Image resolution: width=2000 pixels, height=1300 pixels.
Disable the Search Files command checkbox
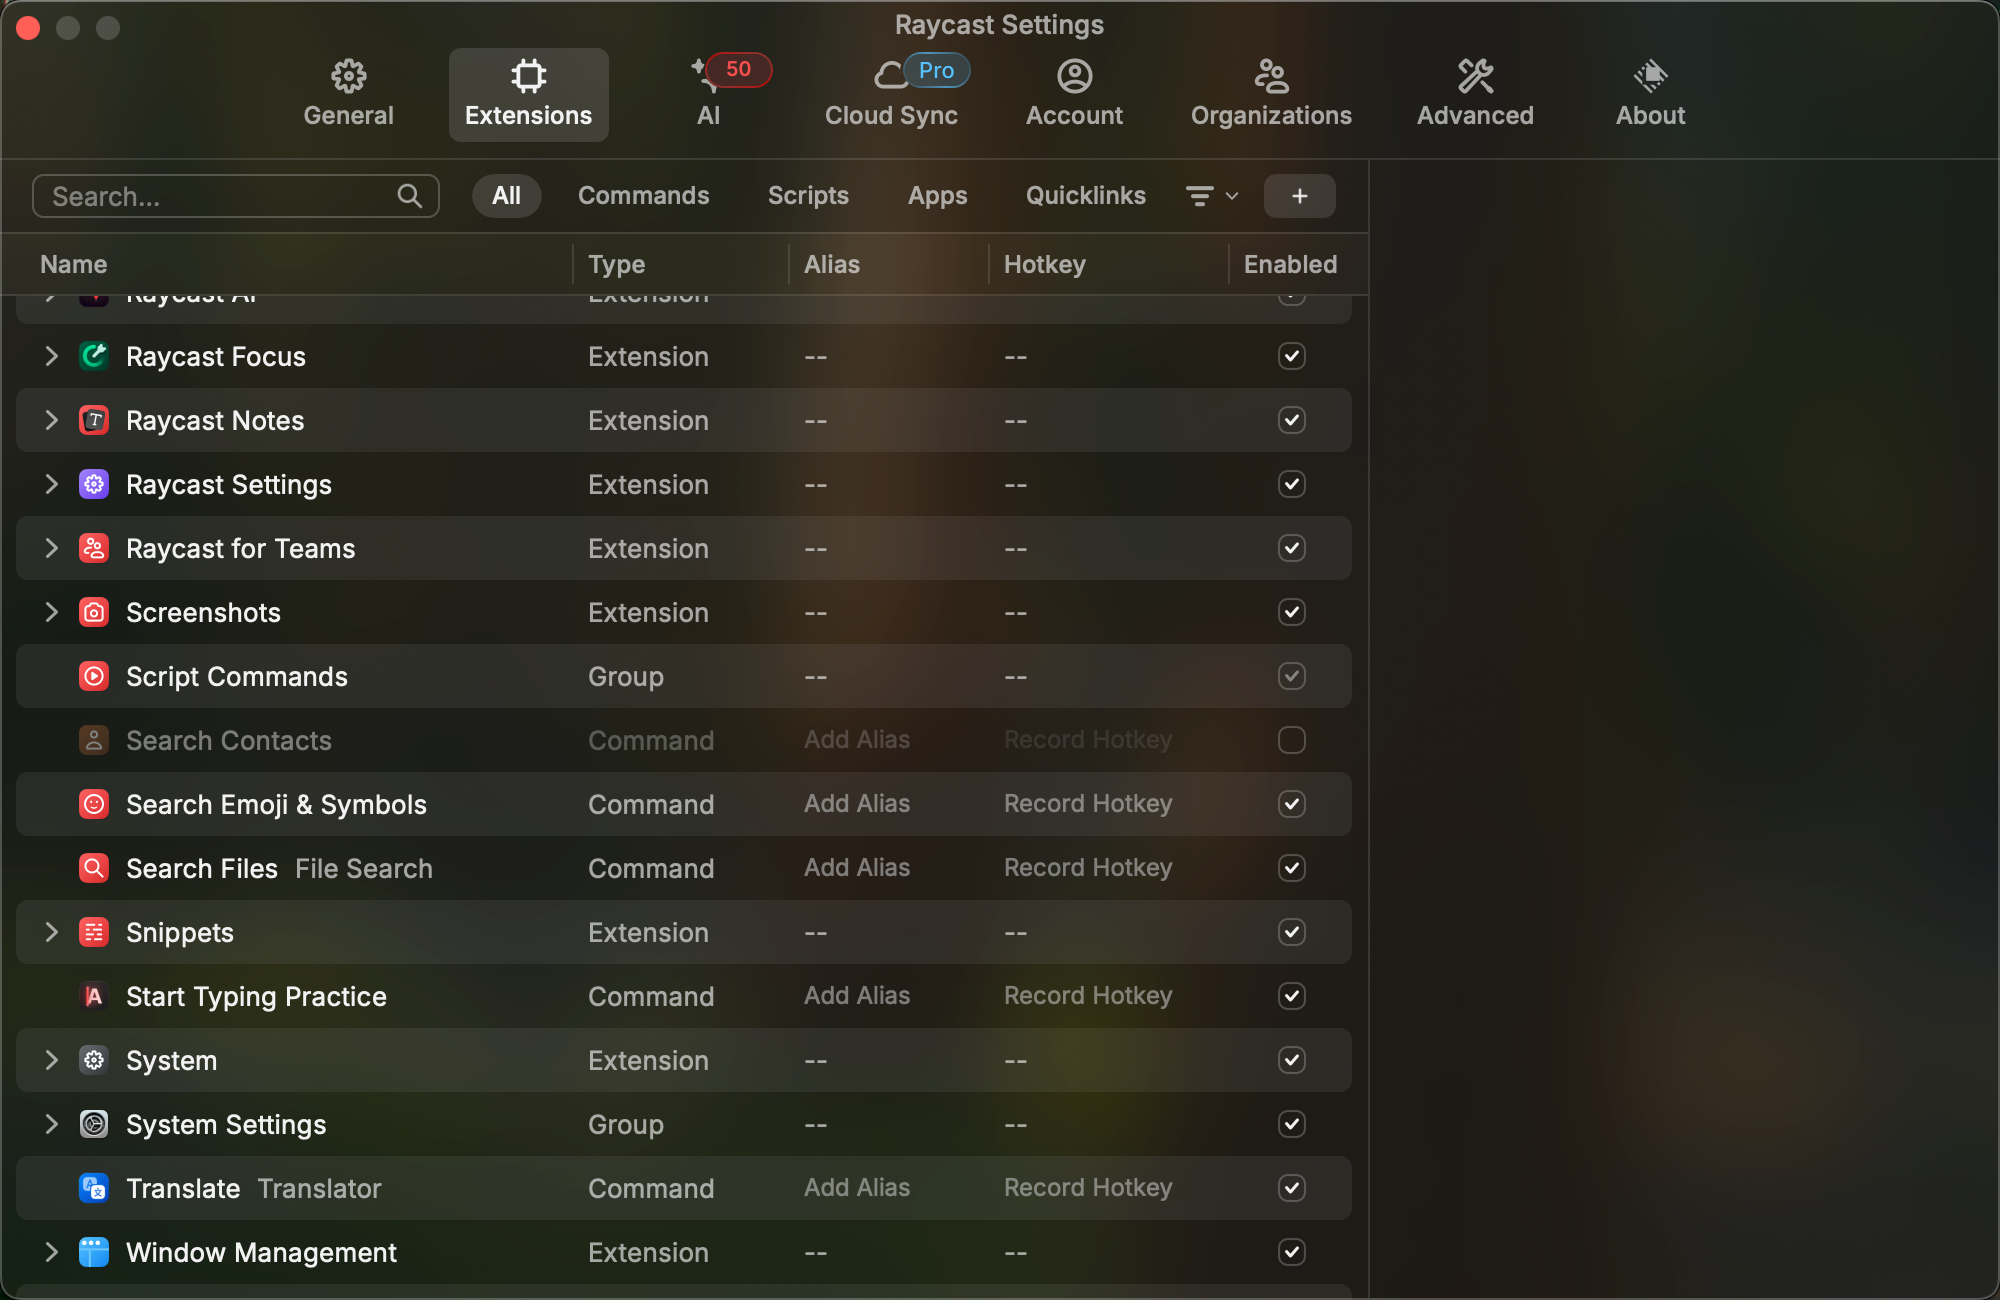(x=1291, y=868)
